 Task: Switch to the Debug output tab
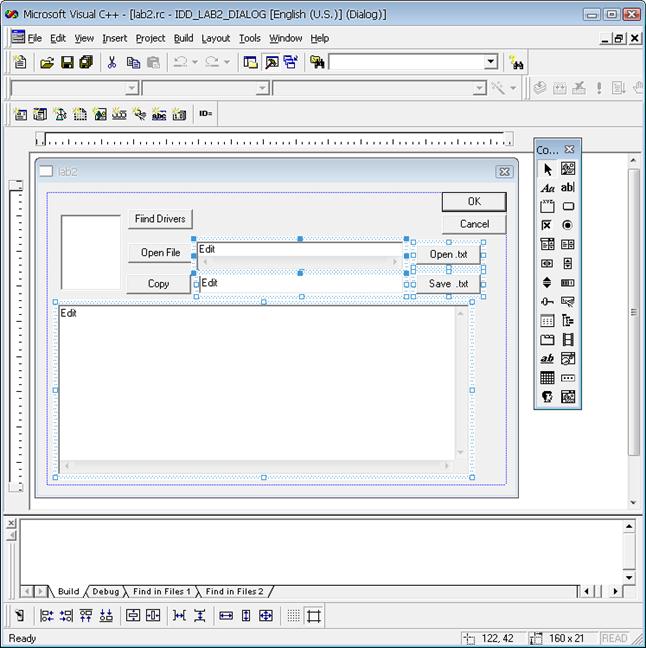[x=105, y=591]
